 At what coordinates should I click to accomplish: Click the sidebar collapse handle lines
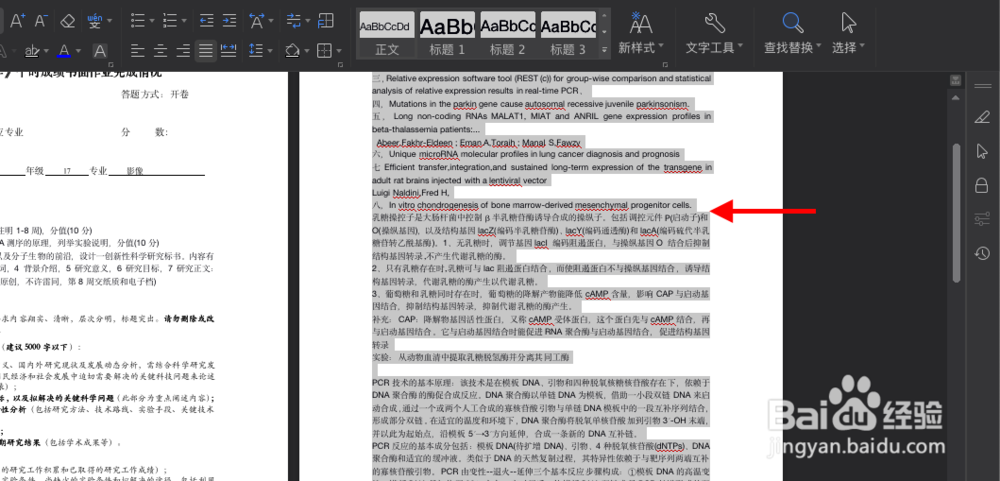[x=982, y=86]
